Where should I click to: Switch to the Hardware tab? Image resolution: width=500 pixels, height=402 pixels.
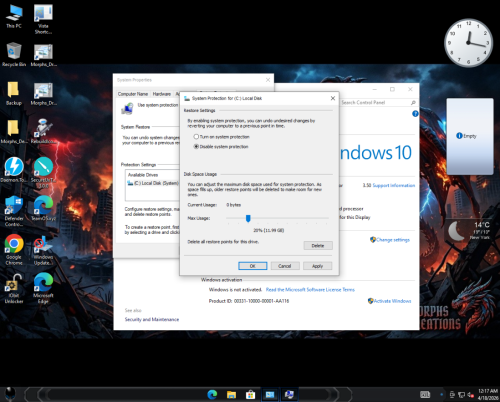pyautogui.click(x=162, y=94)
